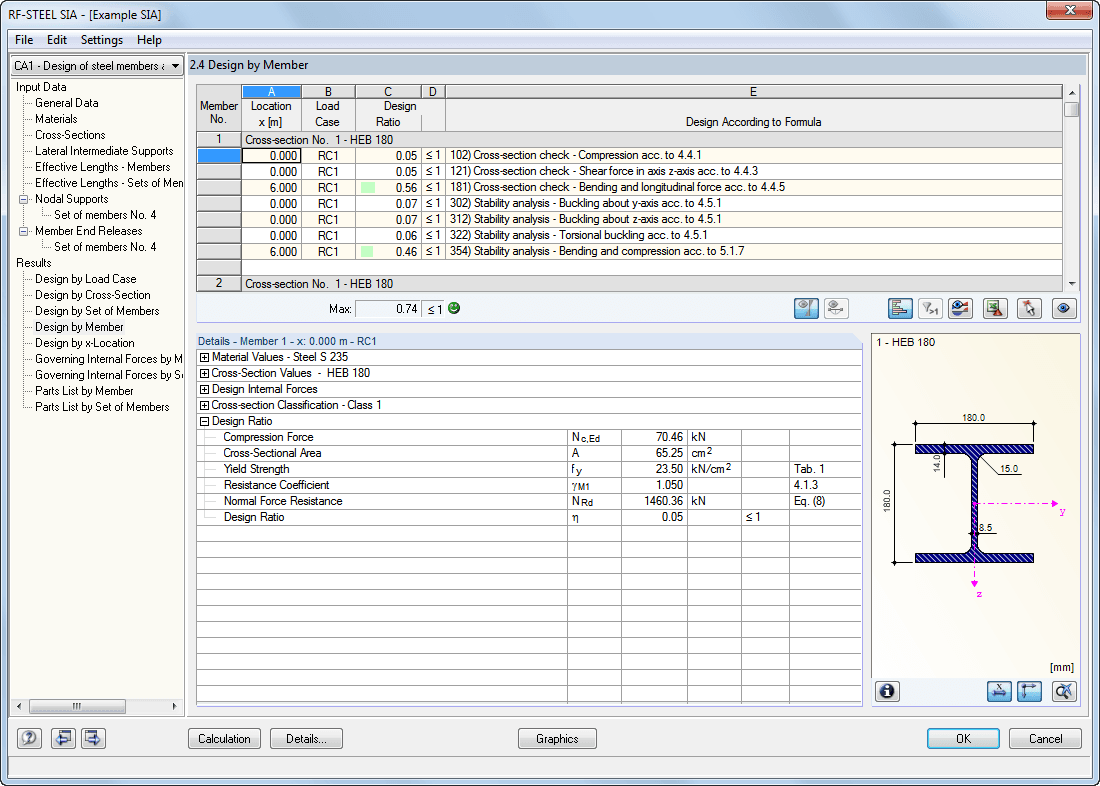Click the filter ratio >1 funnel icon
The image size is (1100, 786).
(930, 308)
